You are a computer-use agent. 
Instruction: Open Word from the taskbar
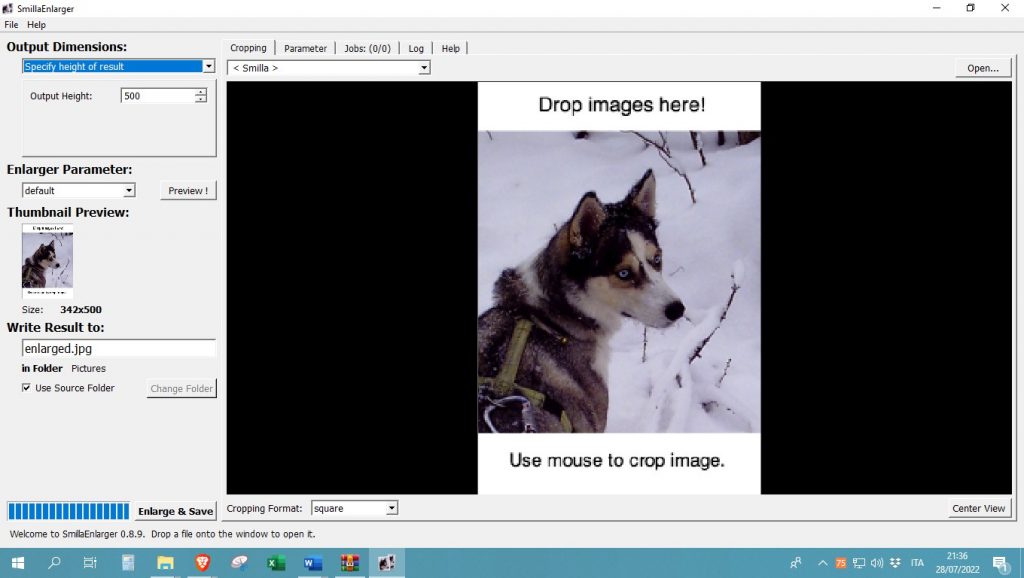click(x=313, y=563)
